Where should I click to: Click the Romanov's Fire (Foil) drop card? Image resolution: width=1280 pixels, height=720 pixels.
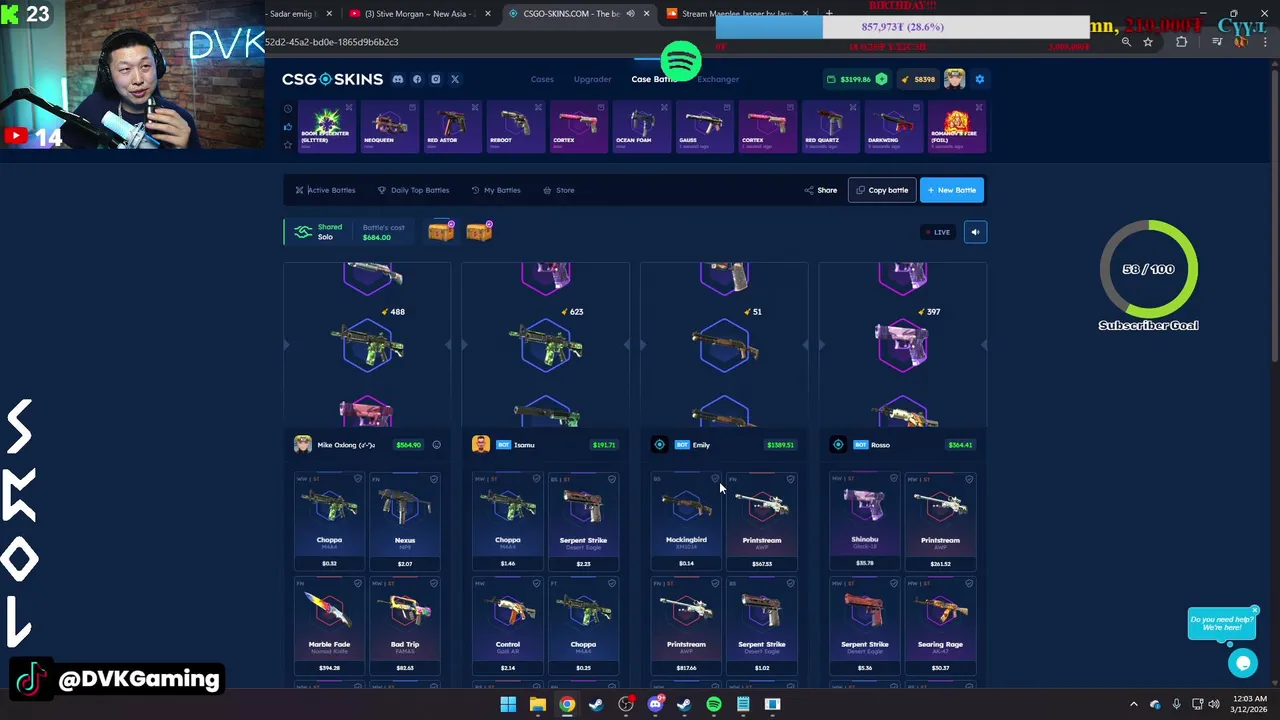click(957, 127)
